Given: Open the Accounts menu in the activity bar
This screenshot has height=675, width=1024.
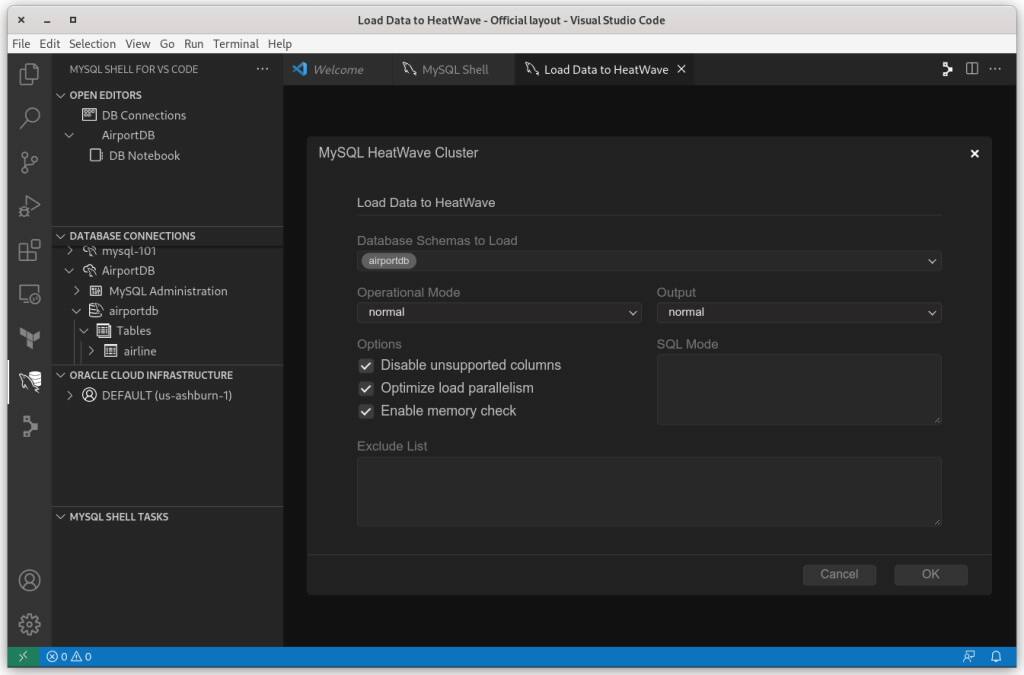Looking at the screenshot, I should tap(29, 580).
